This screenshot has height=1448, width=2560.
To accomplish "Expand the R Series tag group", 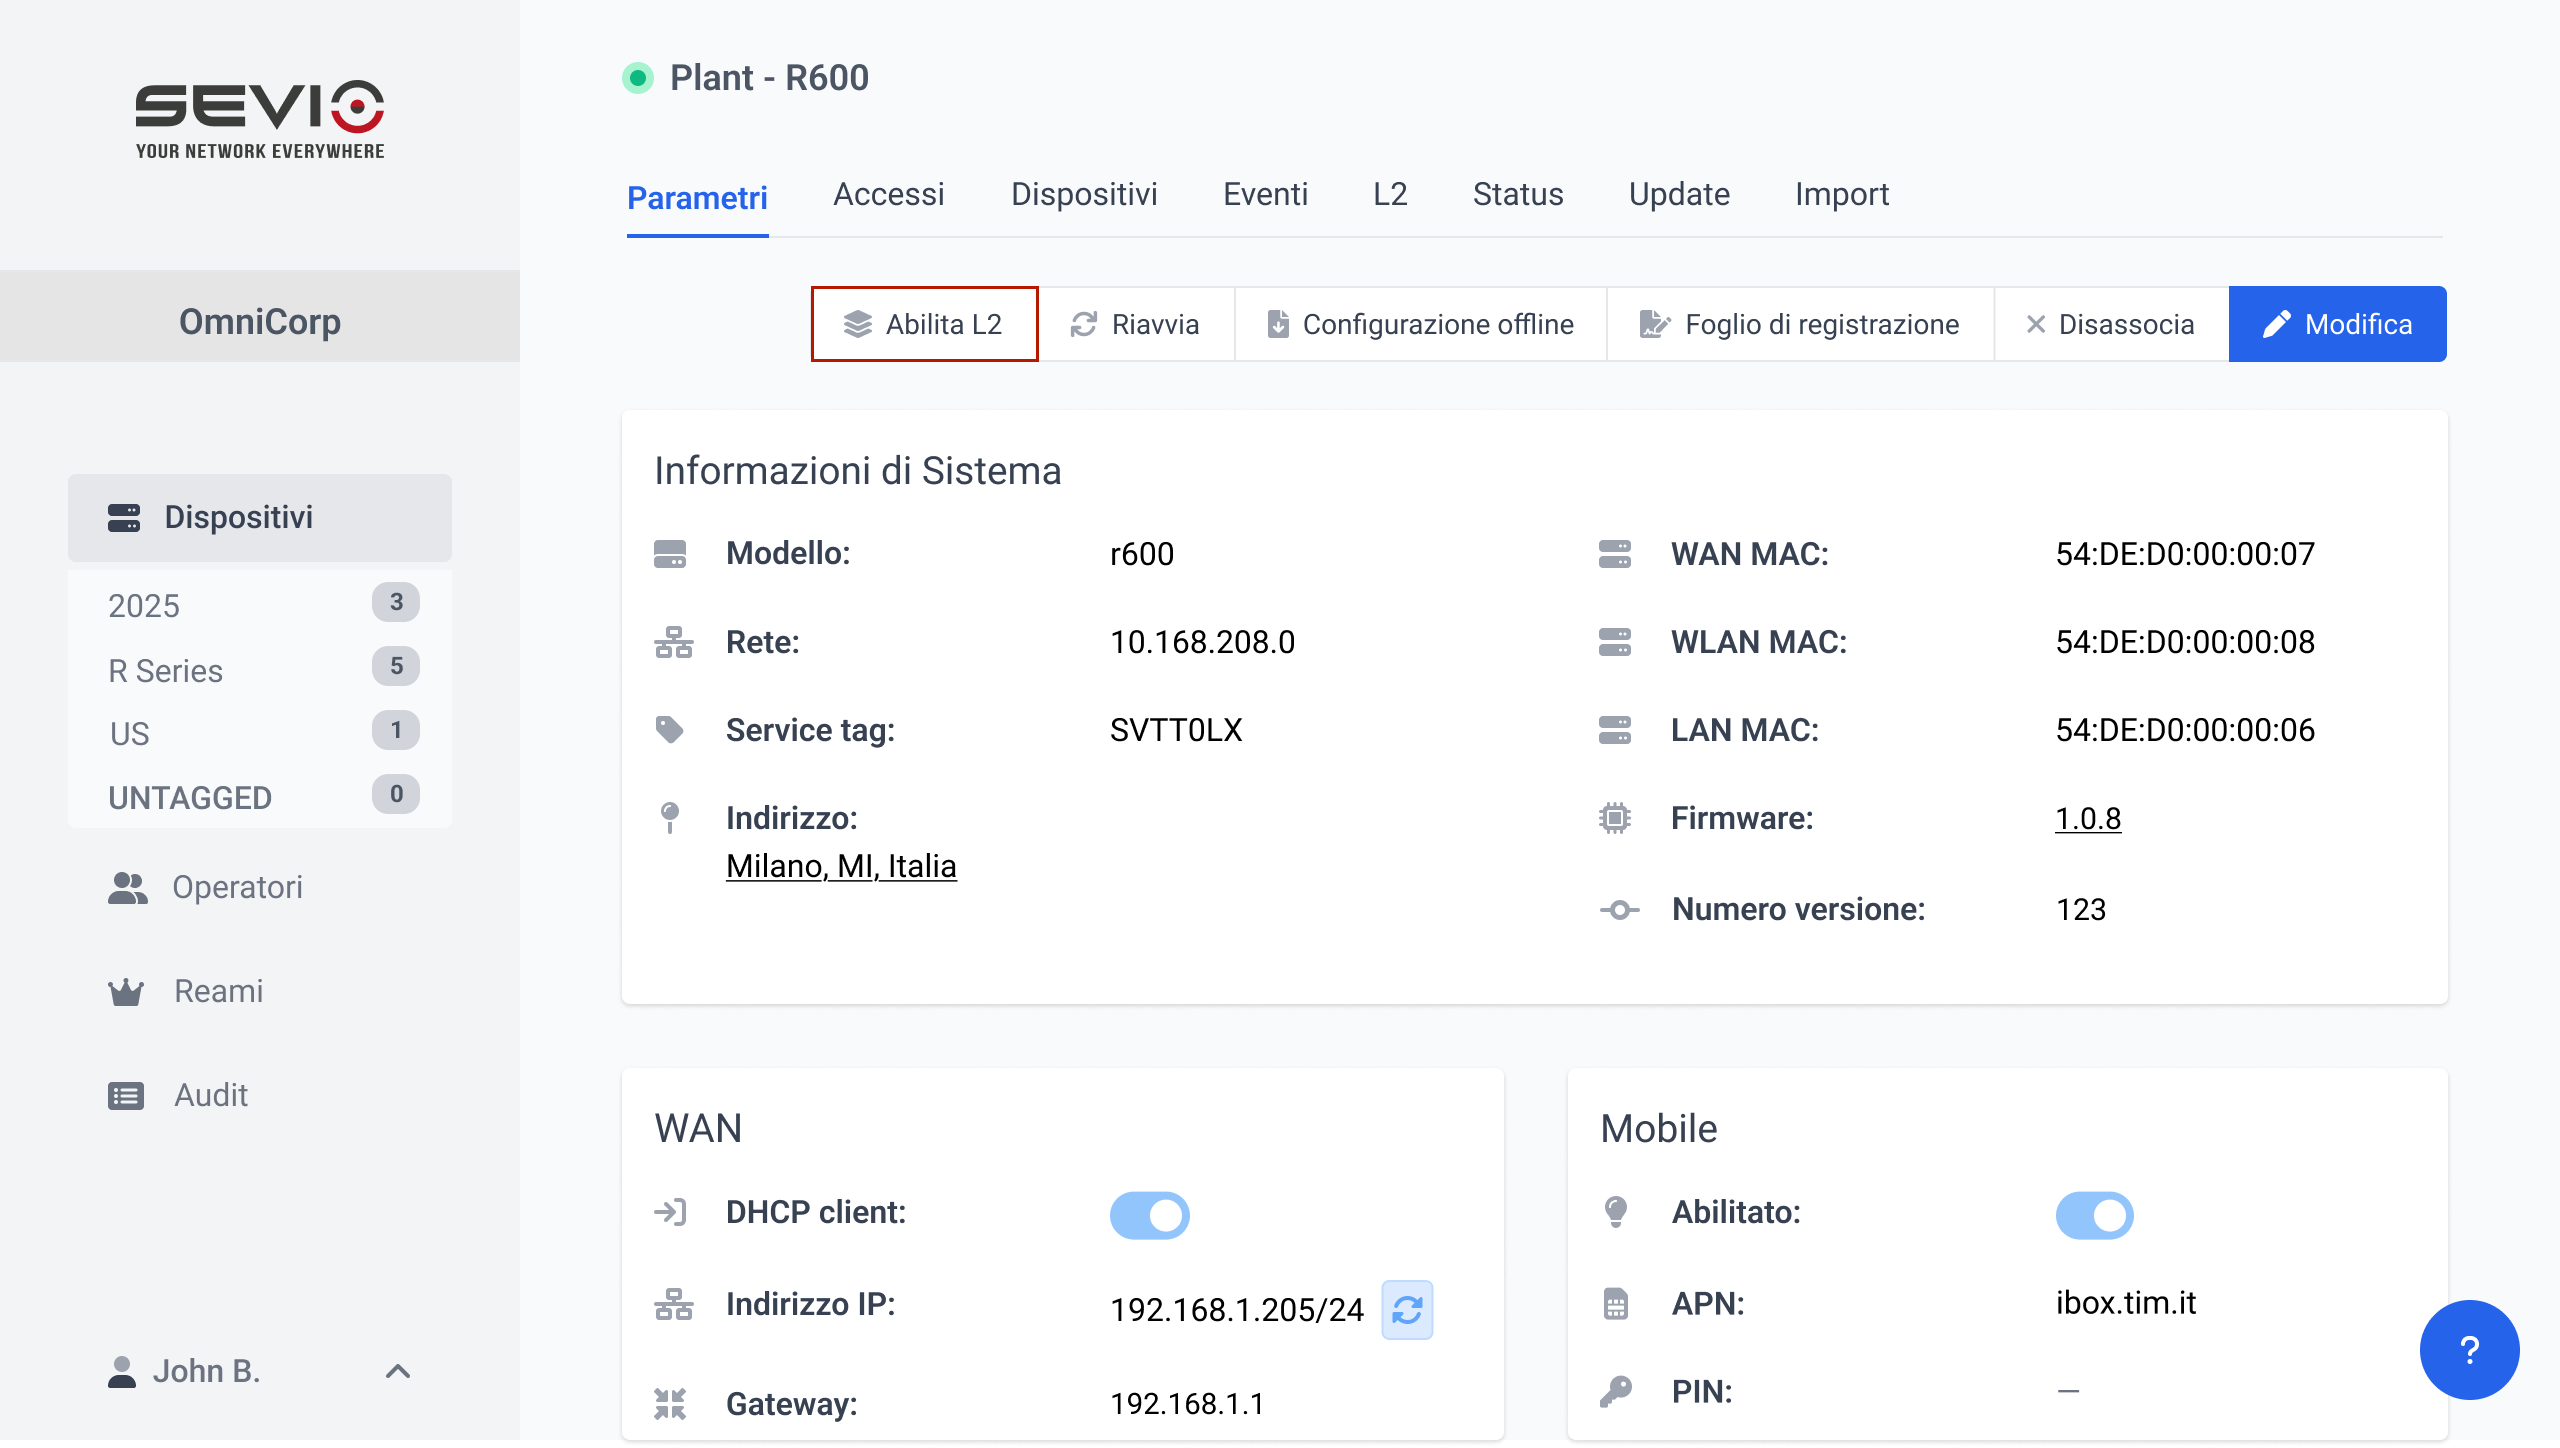I will [165, 671].
